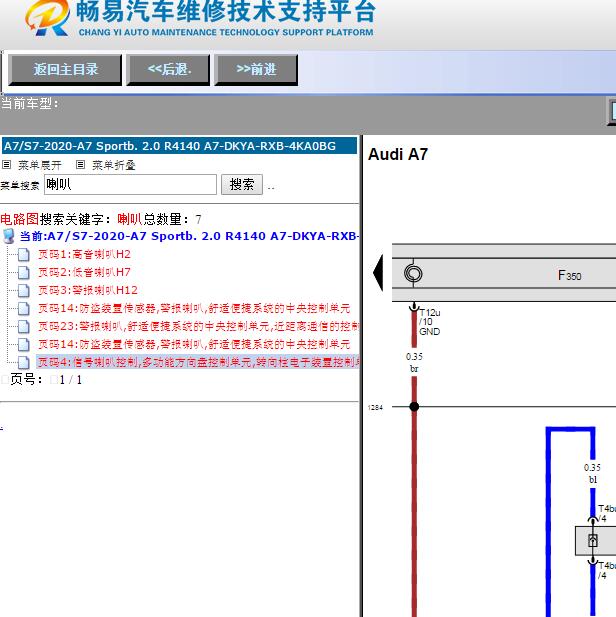
Task: Click the T12u /10 GND connector label
Action: (429, 322)
